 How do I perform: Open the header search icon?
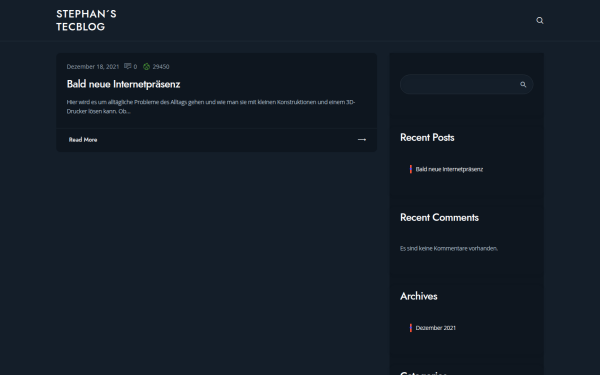click(x=540, y=20)
